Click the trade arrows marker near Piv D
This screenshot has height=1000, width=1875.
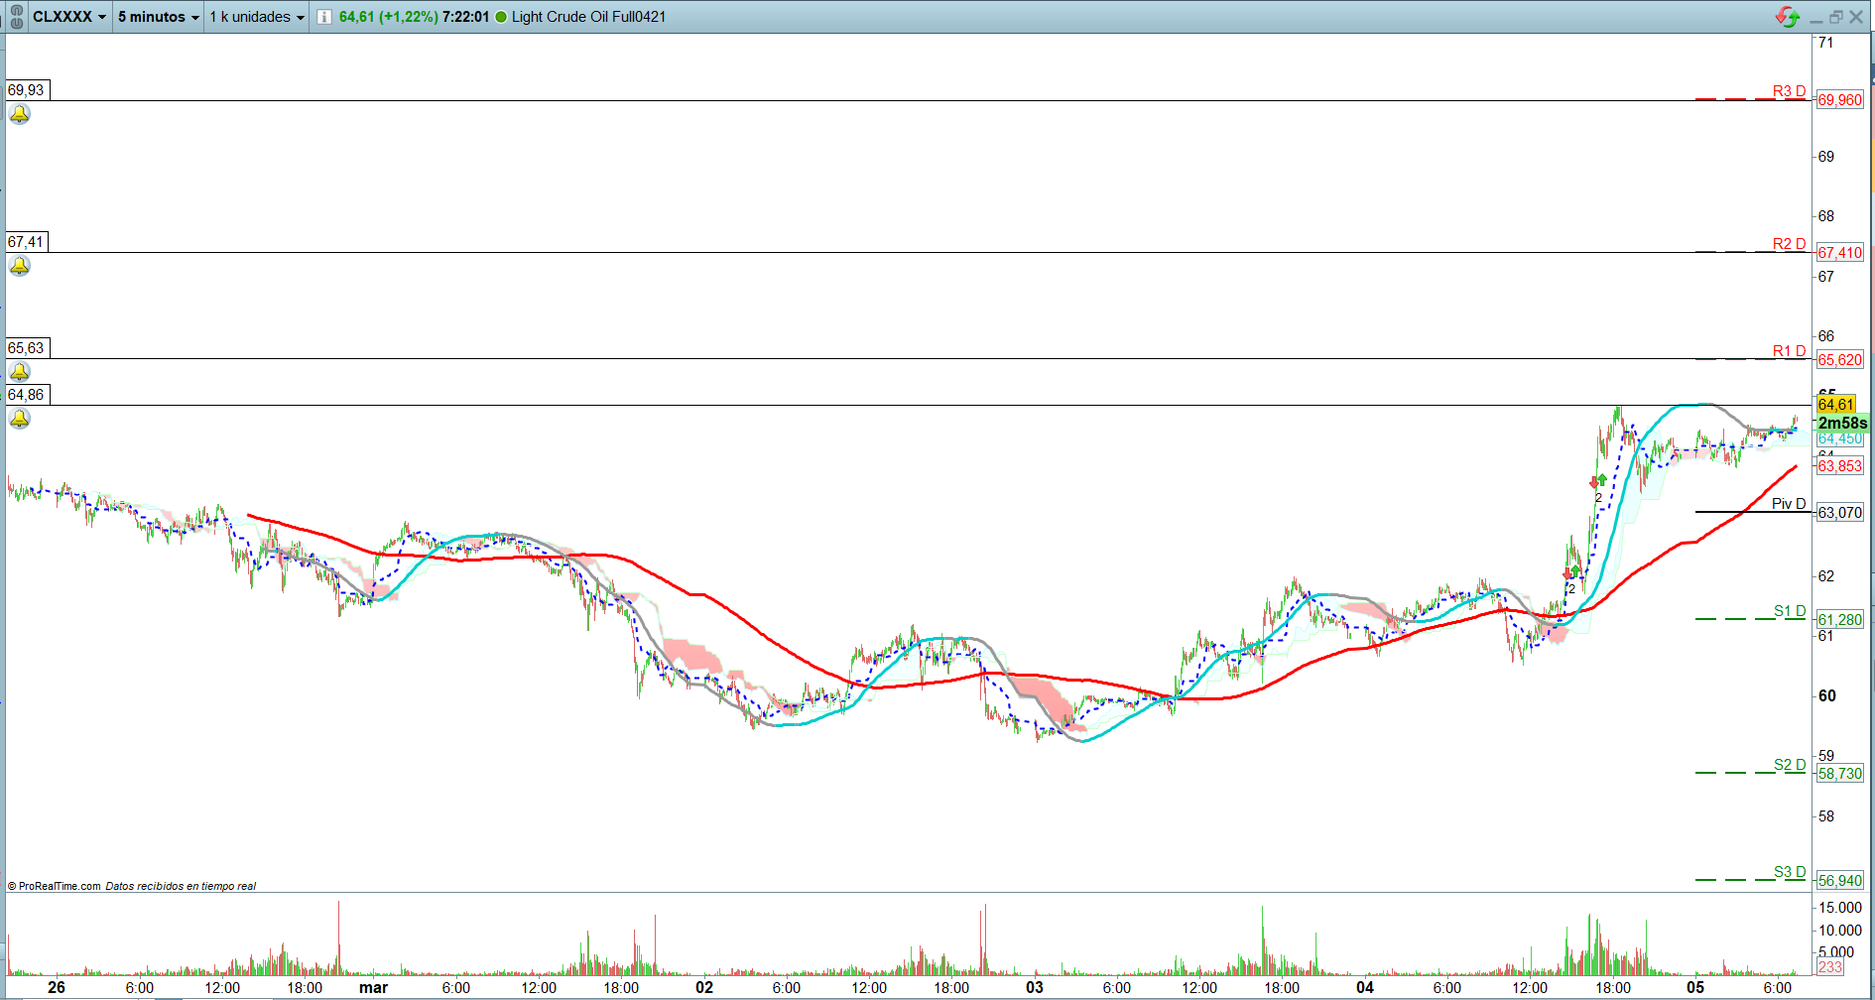(1598, 482)
